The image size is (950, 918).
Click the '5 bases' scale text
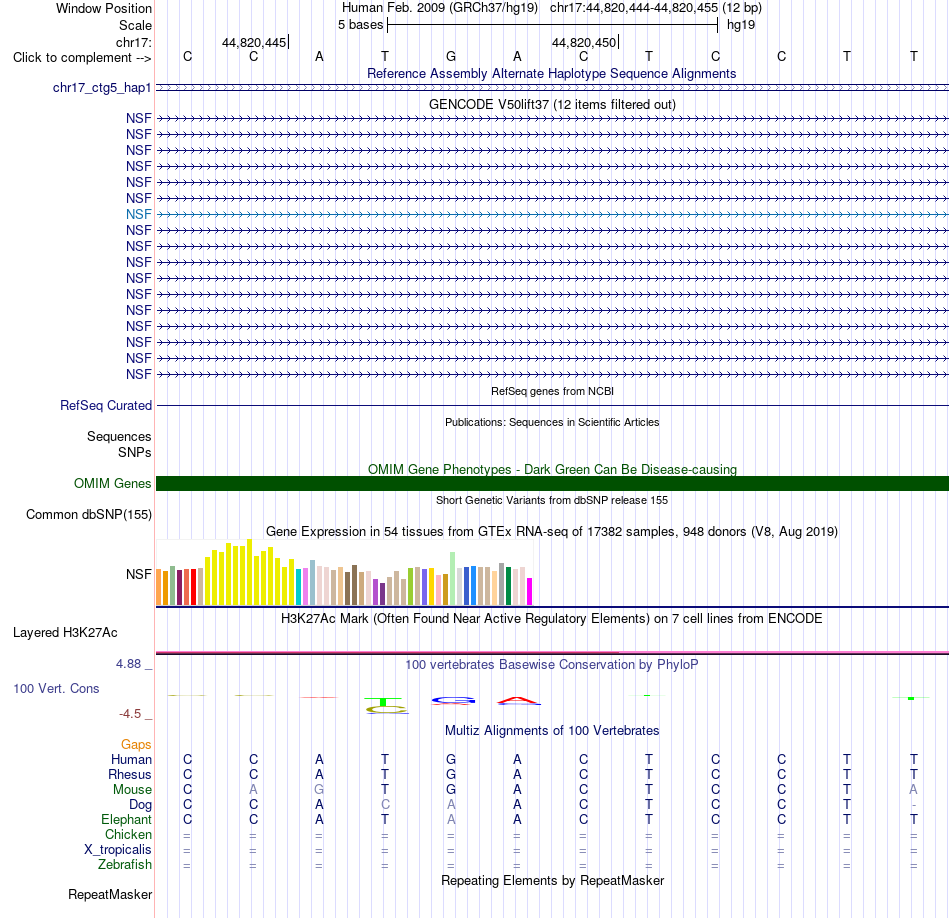pyautogui.click(x=360, y=25)
